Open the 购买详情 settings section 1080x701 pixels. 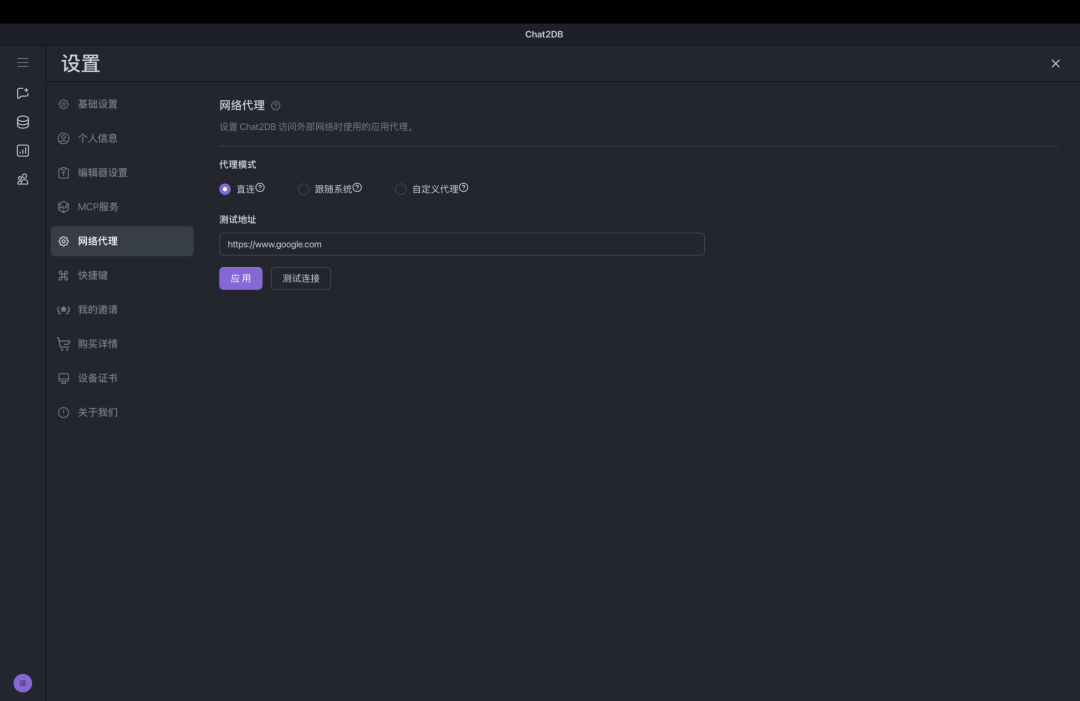(x=122, y=344)
